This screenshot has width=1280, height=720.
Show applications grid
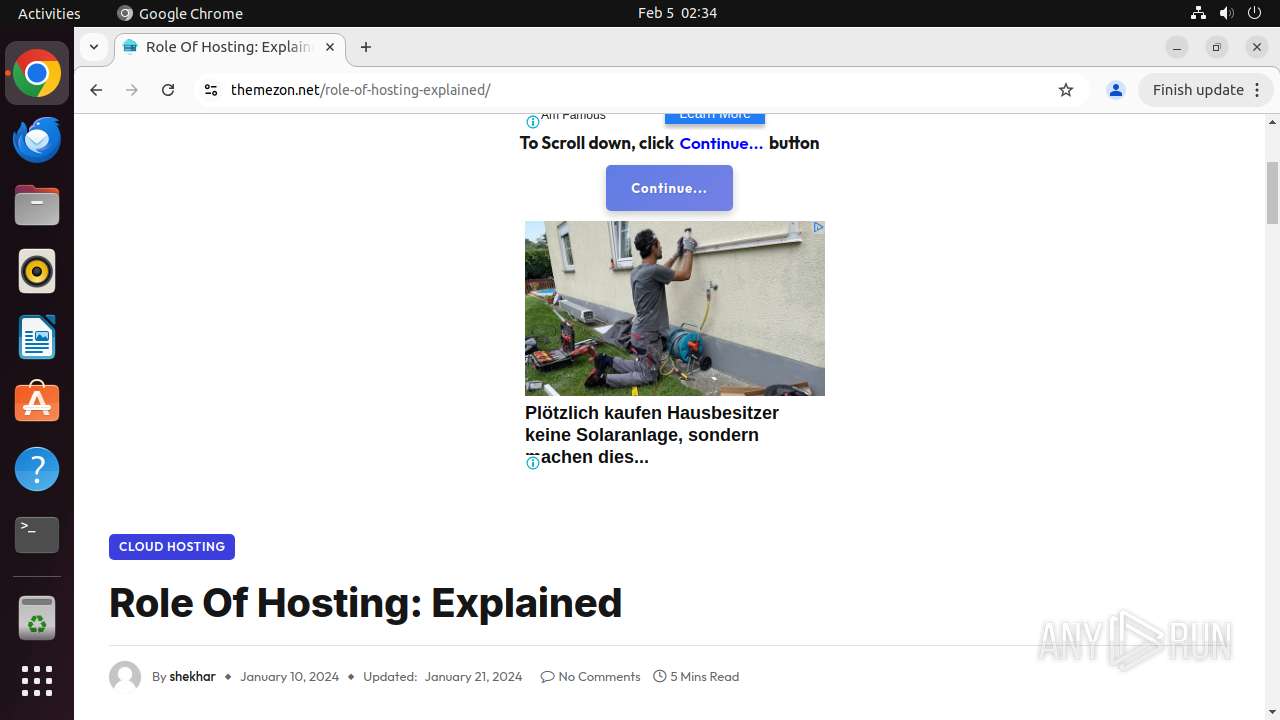37,681
